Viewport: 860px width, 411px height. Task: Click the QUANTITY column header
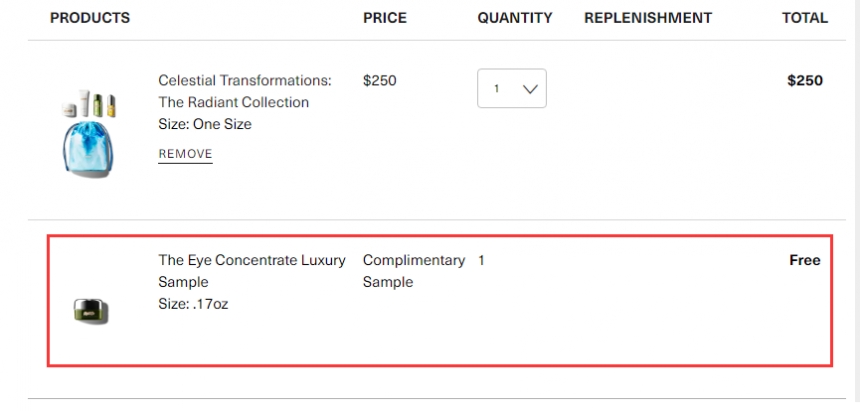515,18
